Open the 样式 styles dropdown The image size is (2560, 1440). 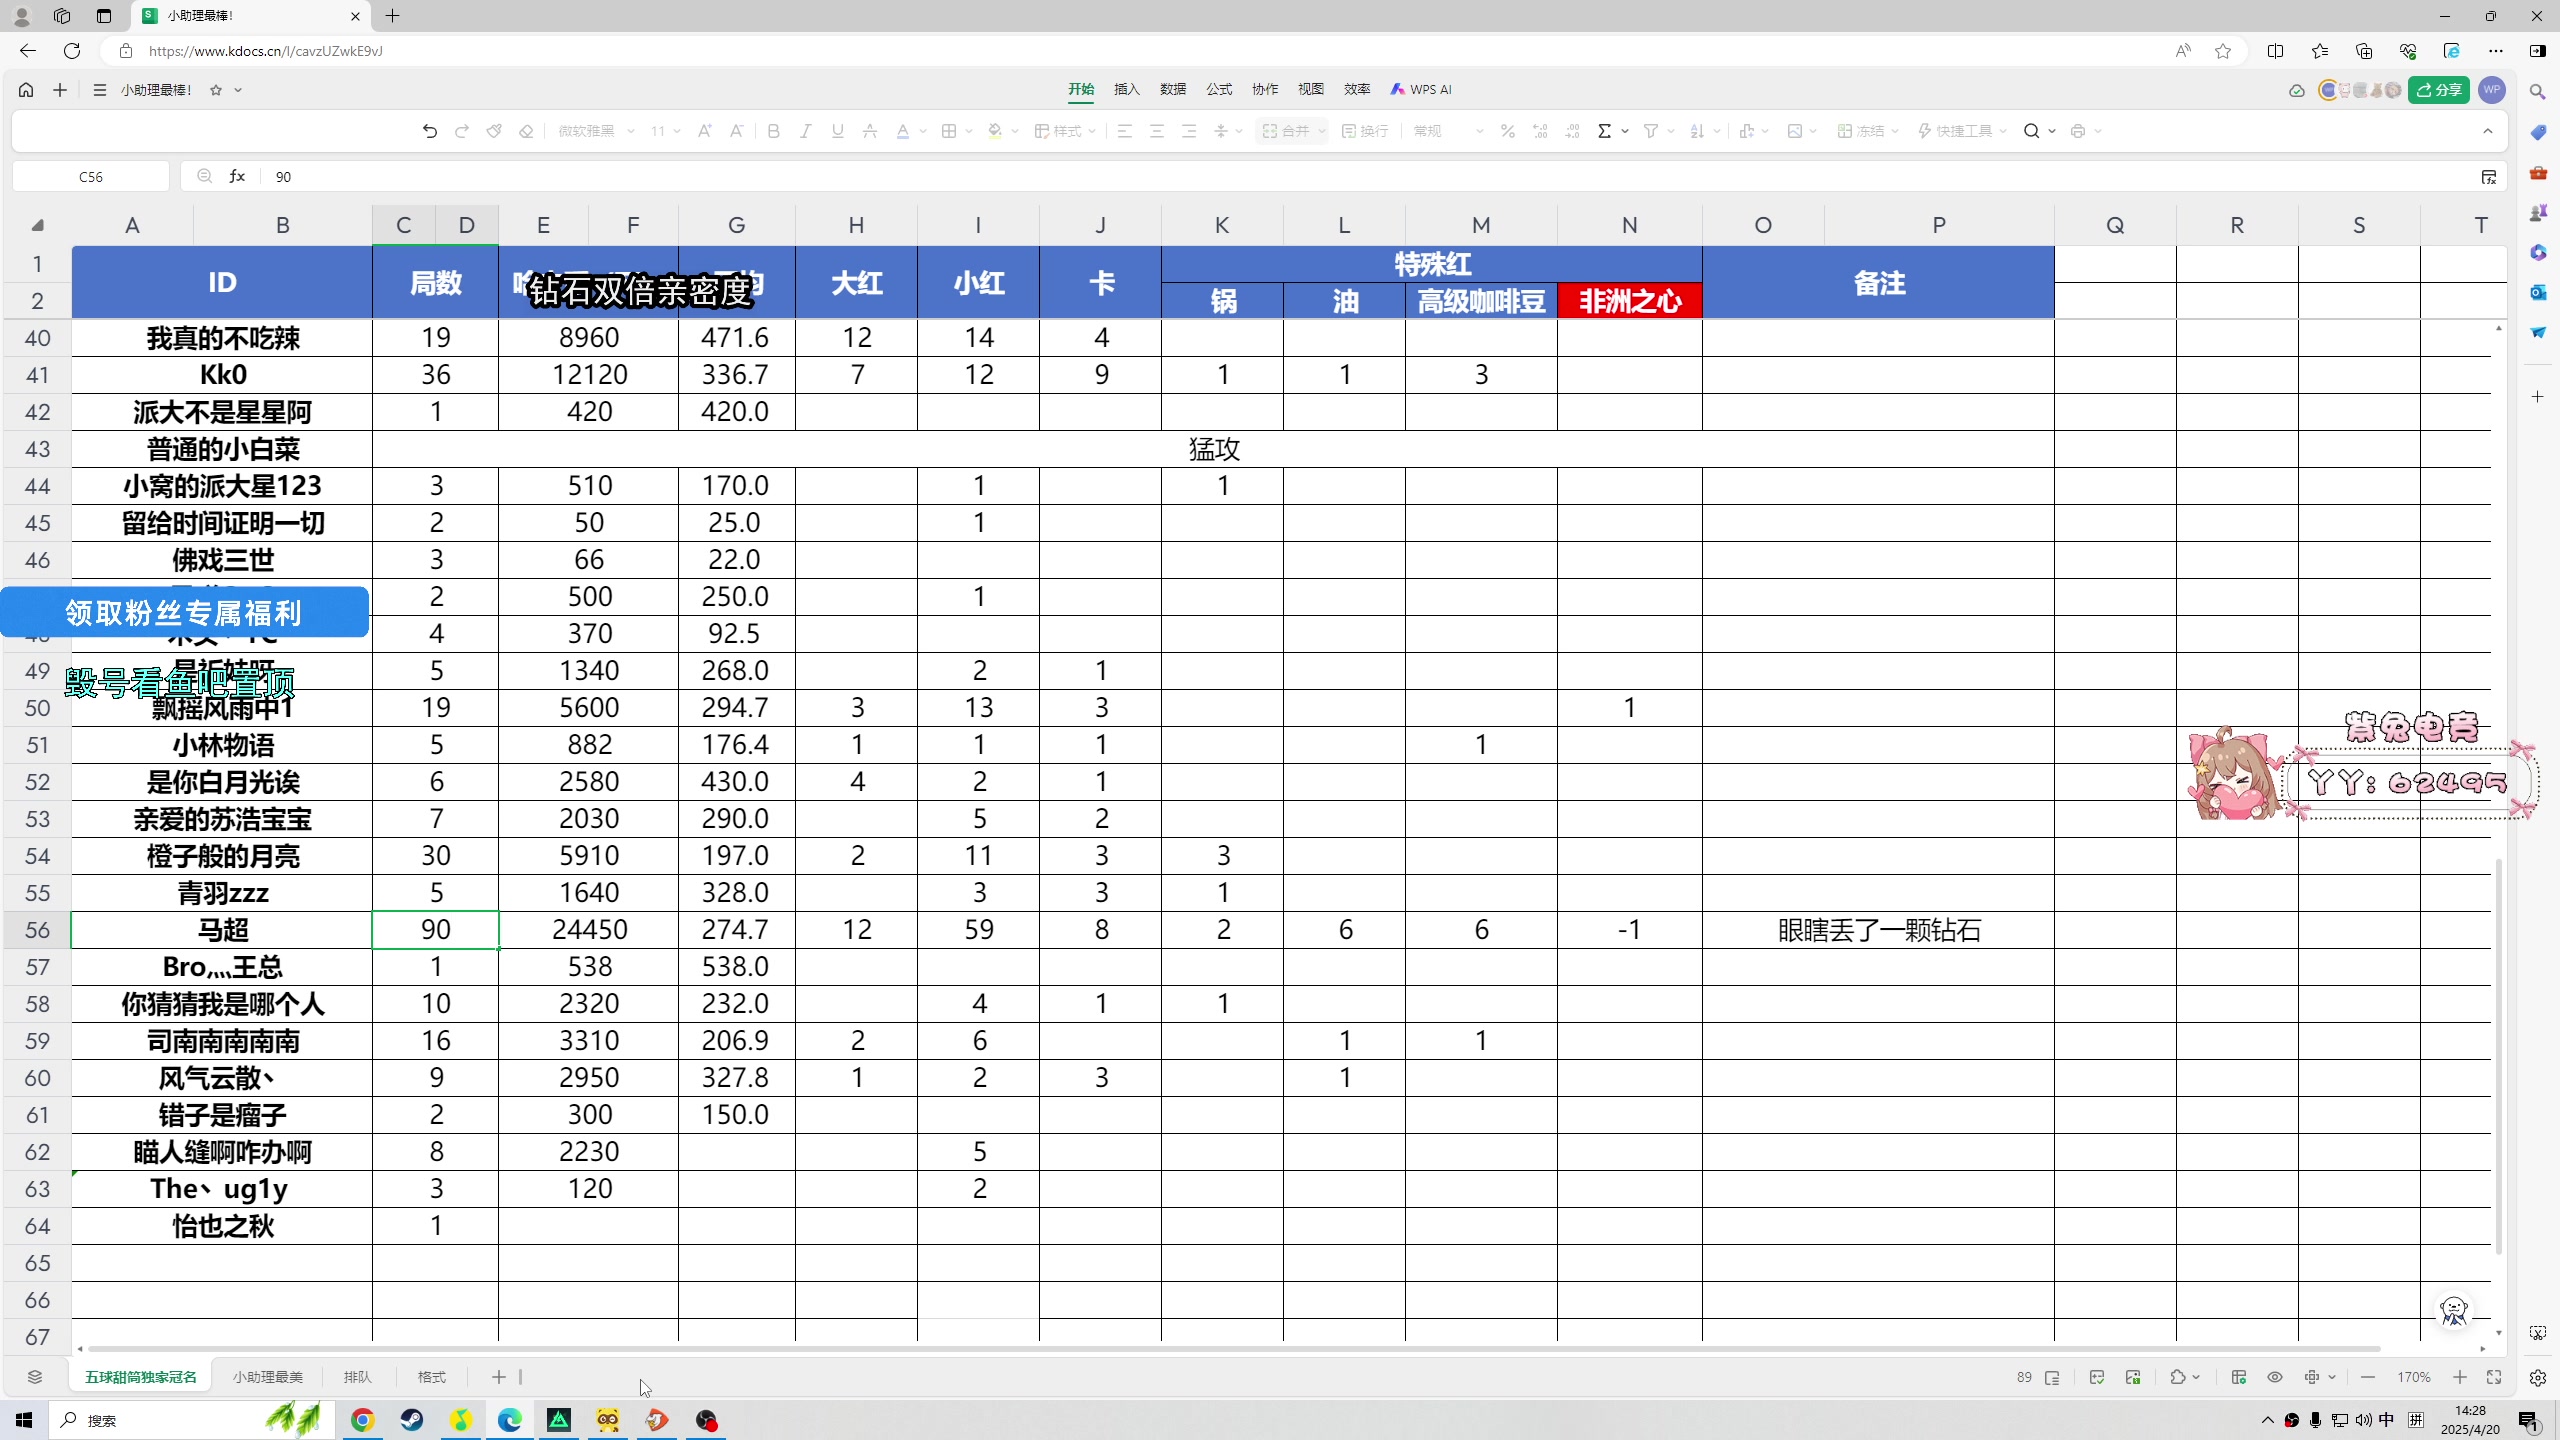1065,131
